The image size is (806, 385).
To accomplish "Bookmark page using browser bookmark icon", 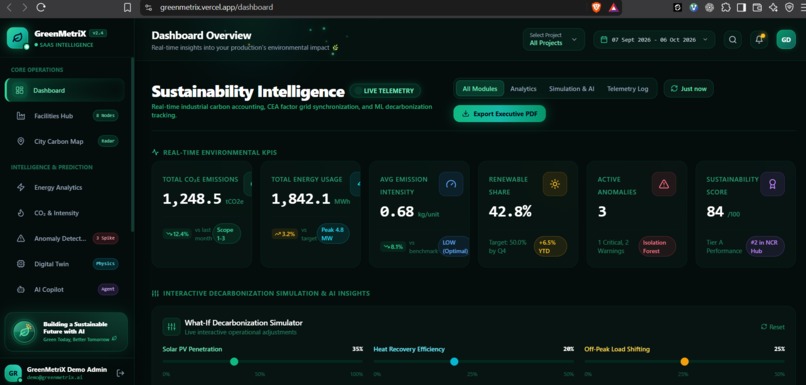I will click(x=127, y=7).
